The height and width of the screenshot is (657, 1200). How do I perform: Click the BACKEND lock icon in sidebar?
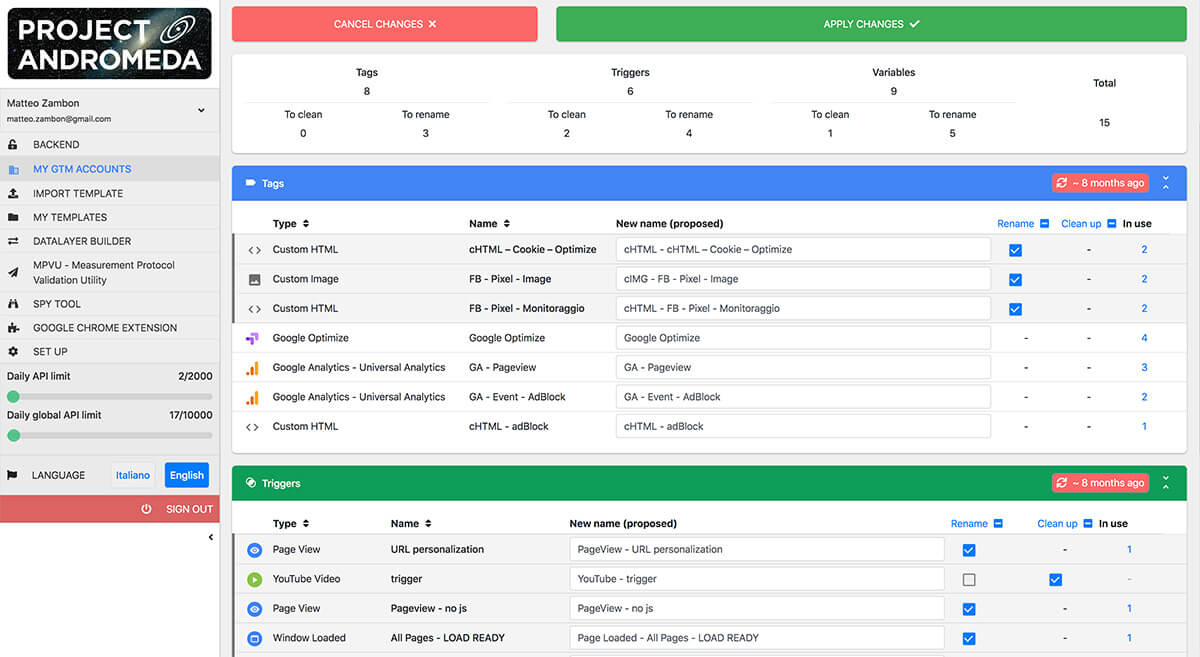[x=13, y=145]
